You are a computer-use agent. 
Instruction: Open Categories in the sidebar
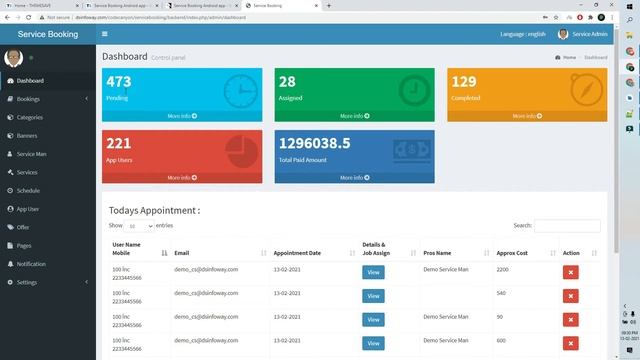point(48,118)
